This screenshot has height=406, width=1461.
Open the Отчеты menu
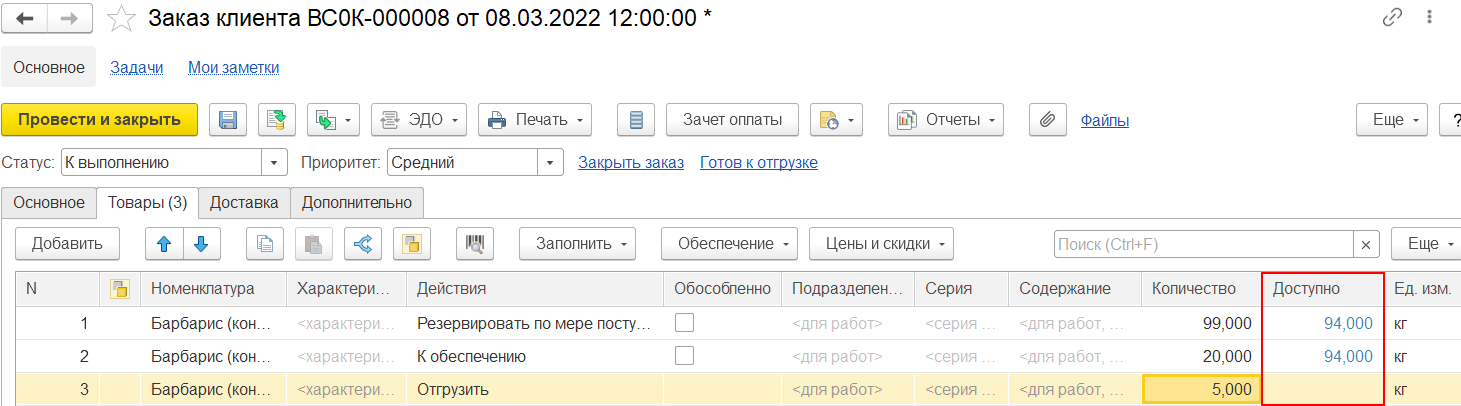tap(945, 120)
